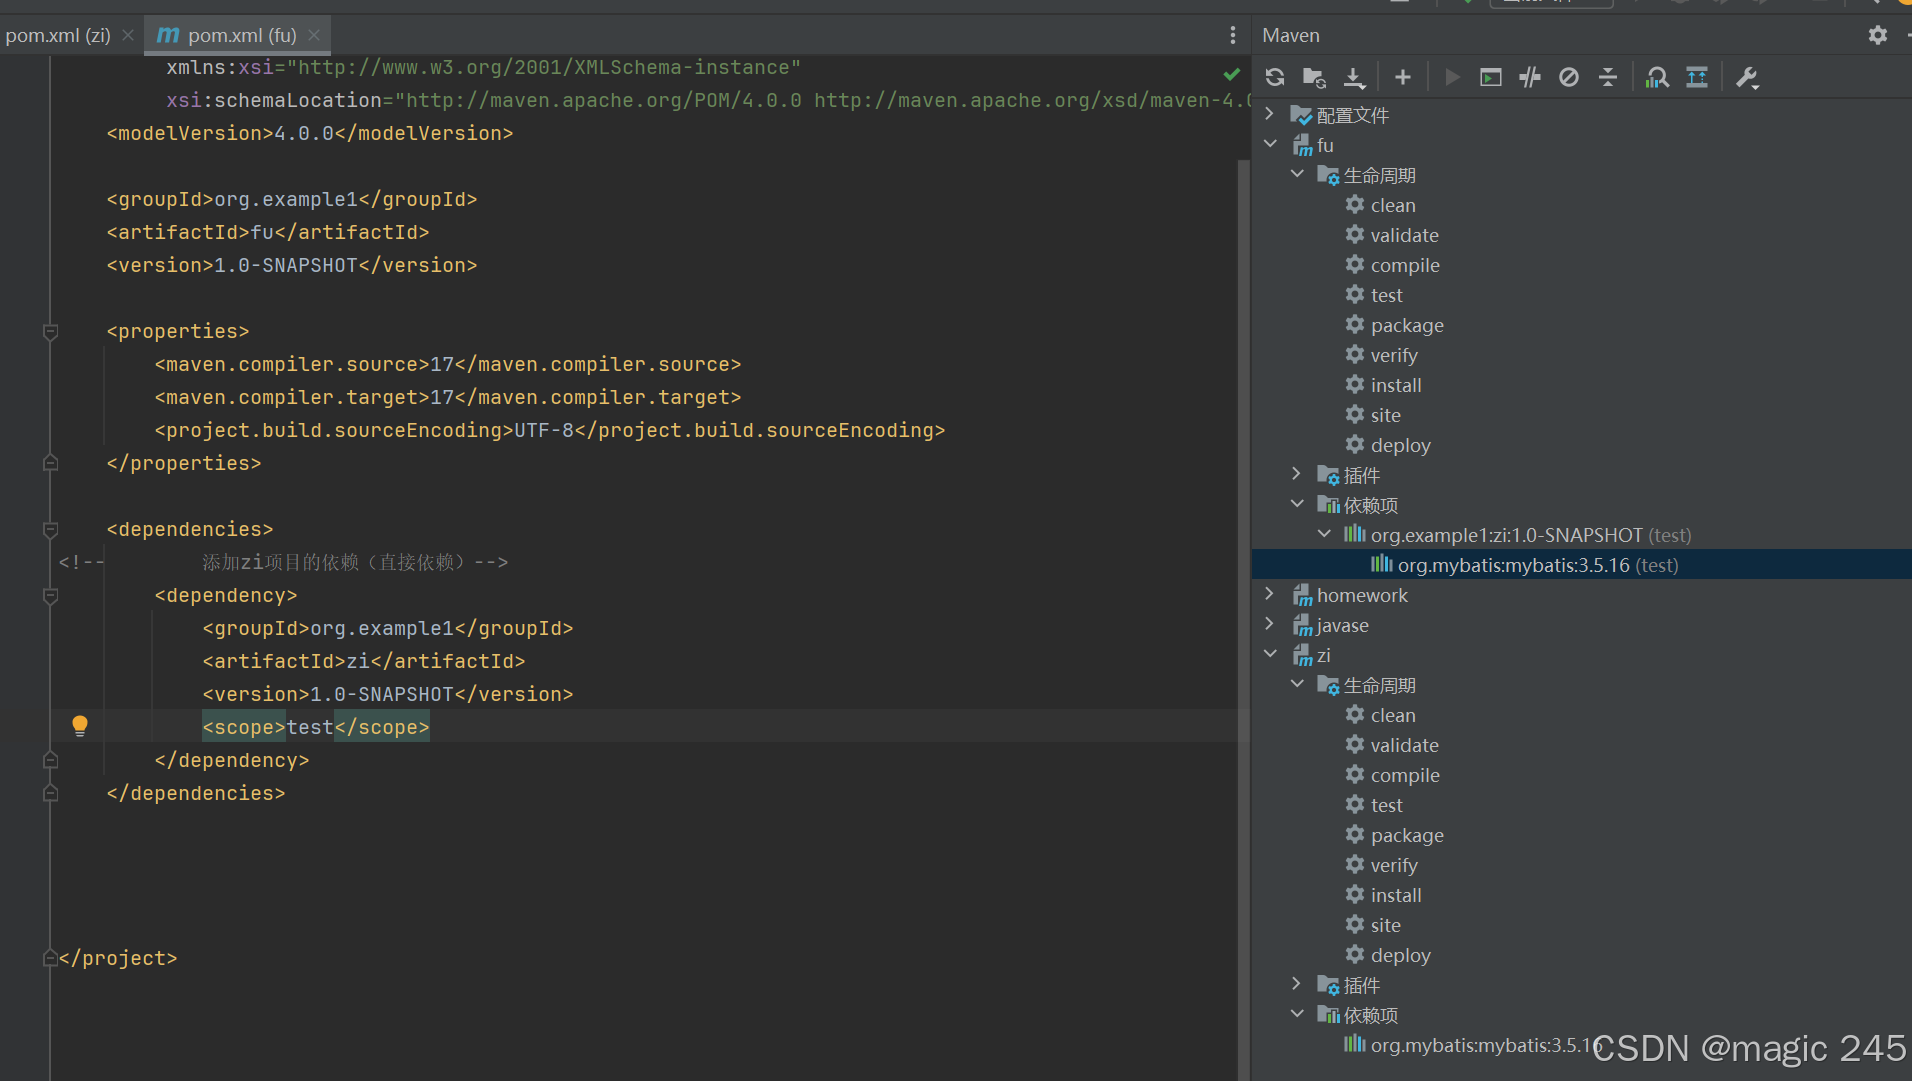Click the Collapse All icon
Viewport: 1912px width, 1081px height.
(1608, 77)
